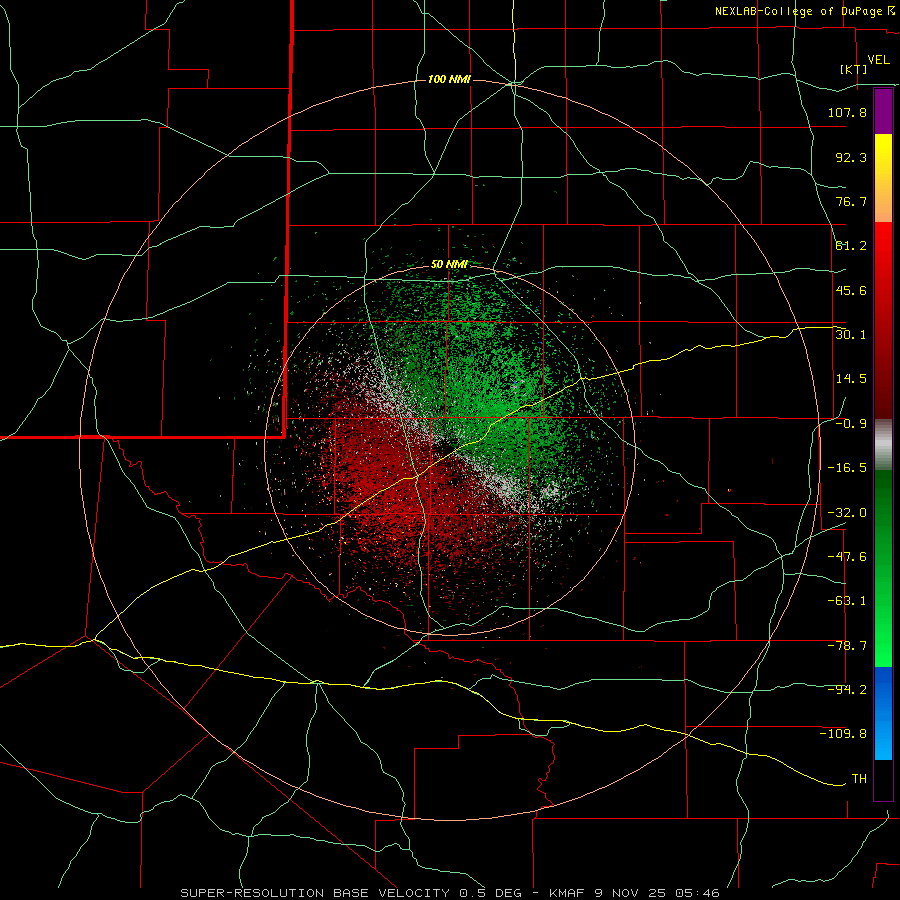The image size is (900, 900).
Task: Click the NEXLAB-College of DuPage credit text
Action: (x=804, y=11)
